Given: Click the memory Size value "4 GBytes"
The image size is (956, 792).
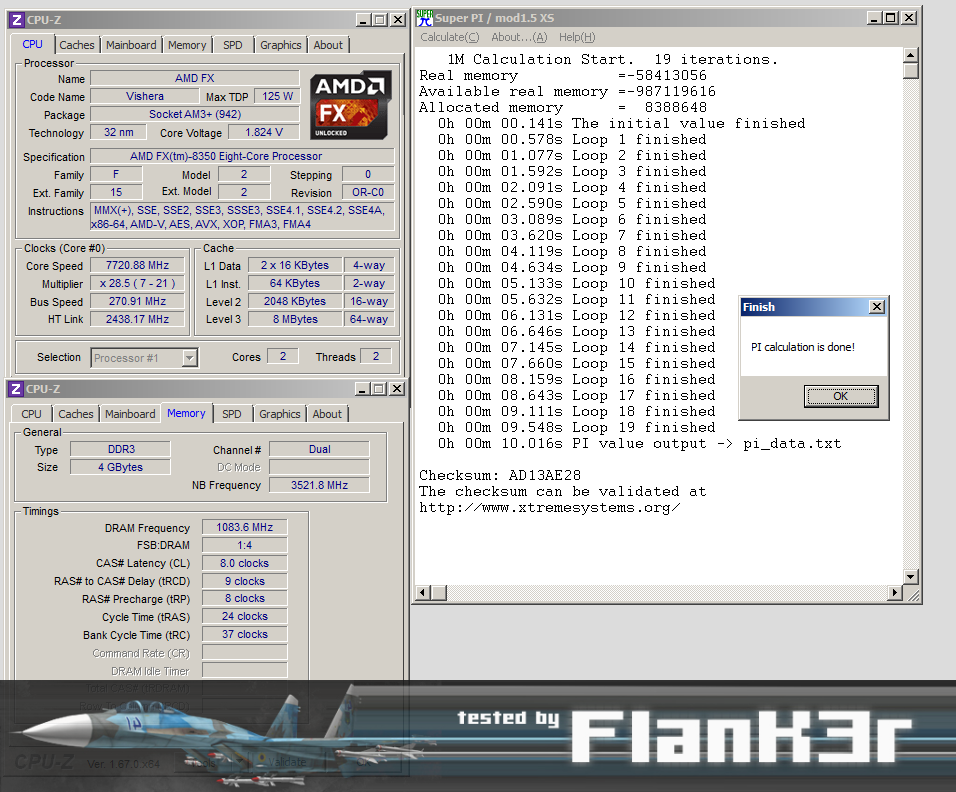Looking at the screenshot, I should point(121,467).
